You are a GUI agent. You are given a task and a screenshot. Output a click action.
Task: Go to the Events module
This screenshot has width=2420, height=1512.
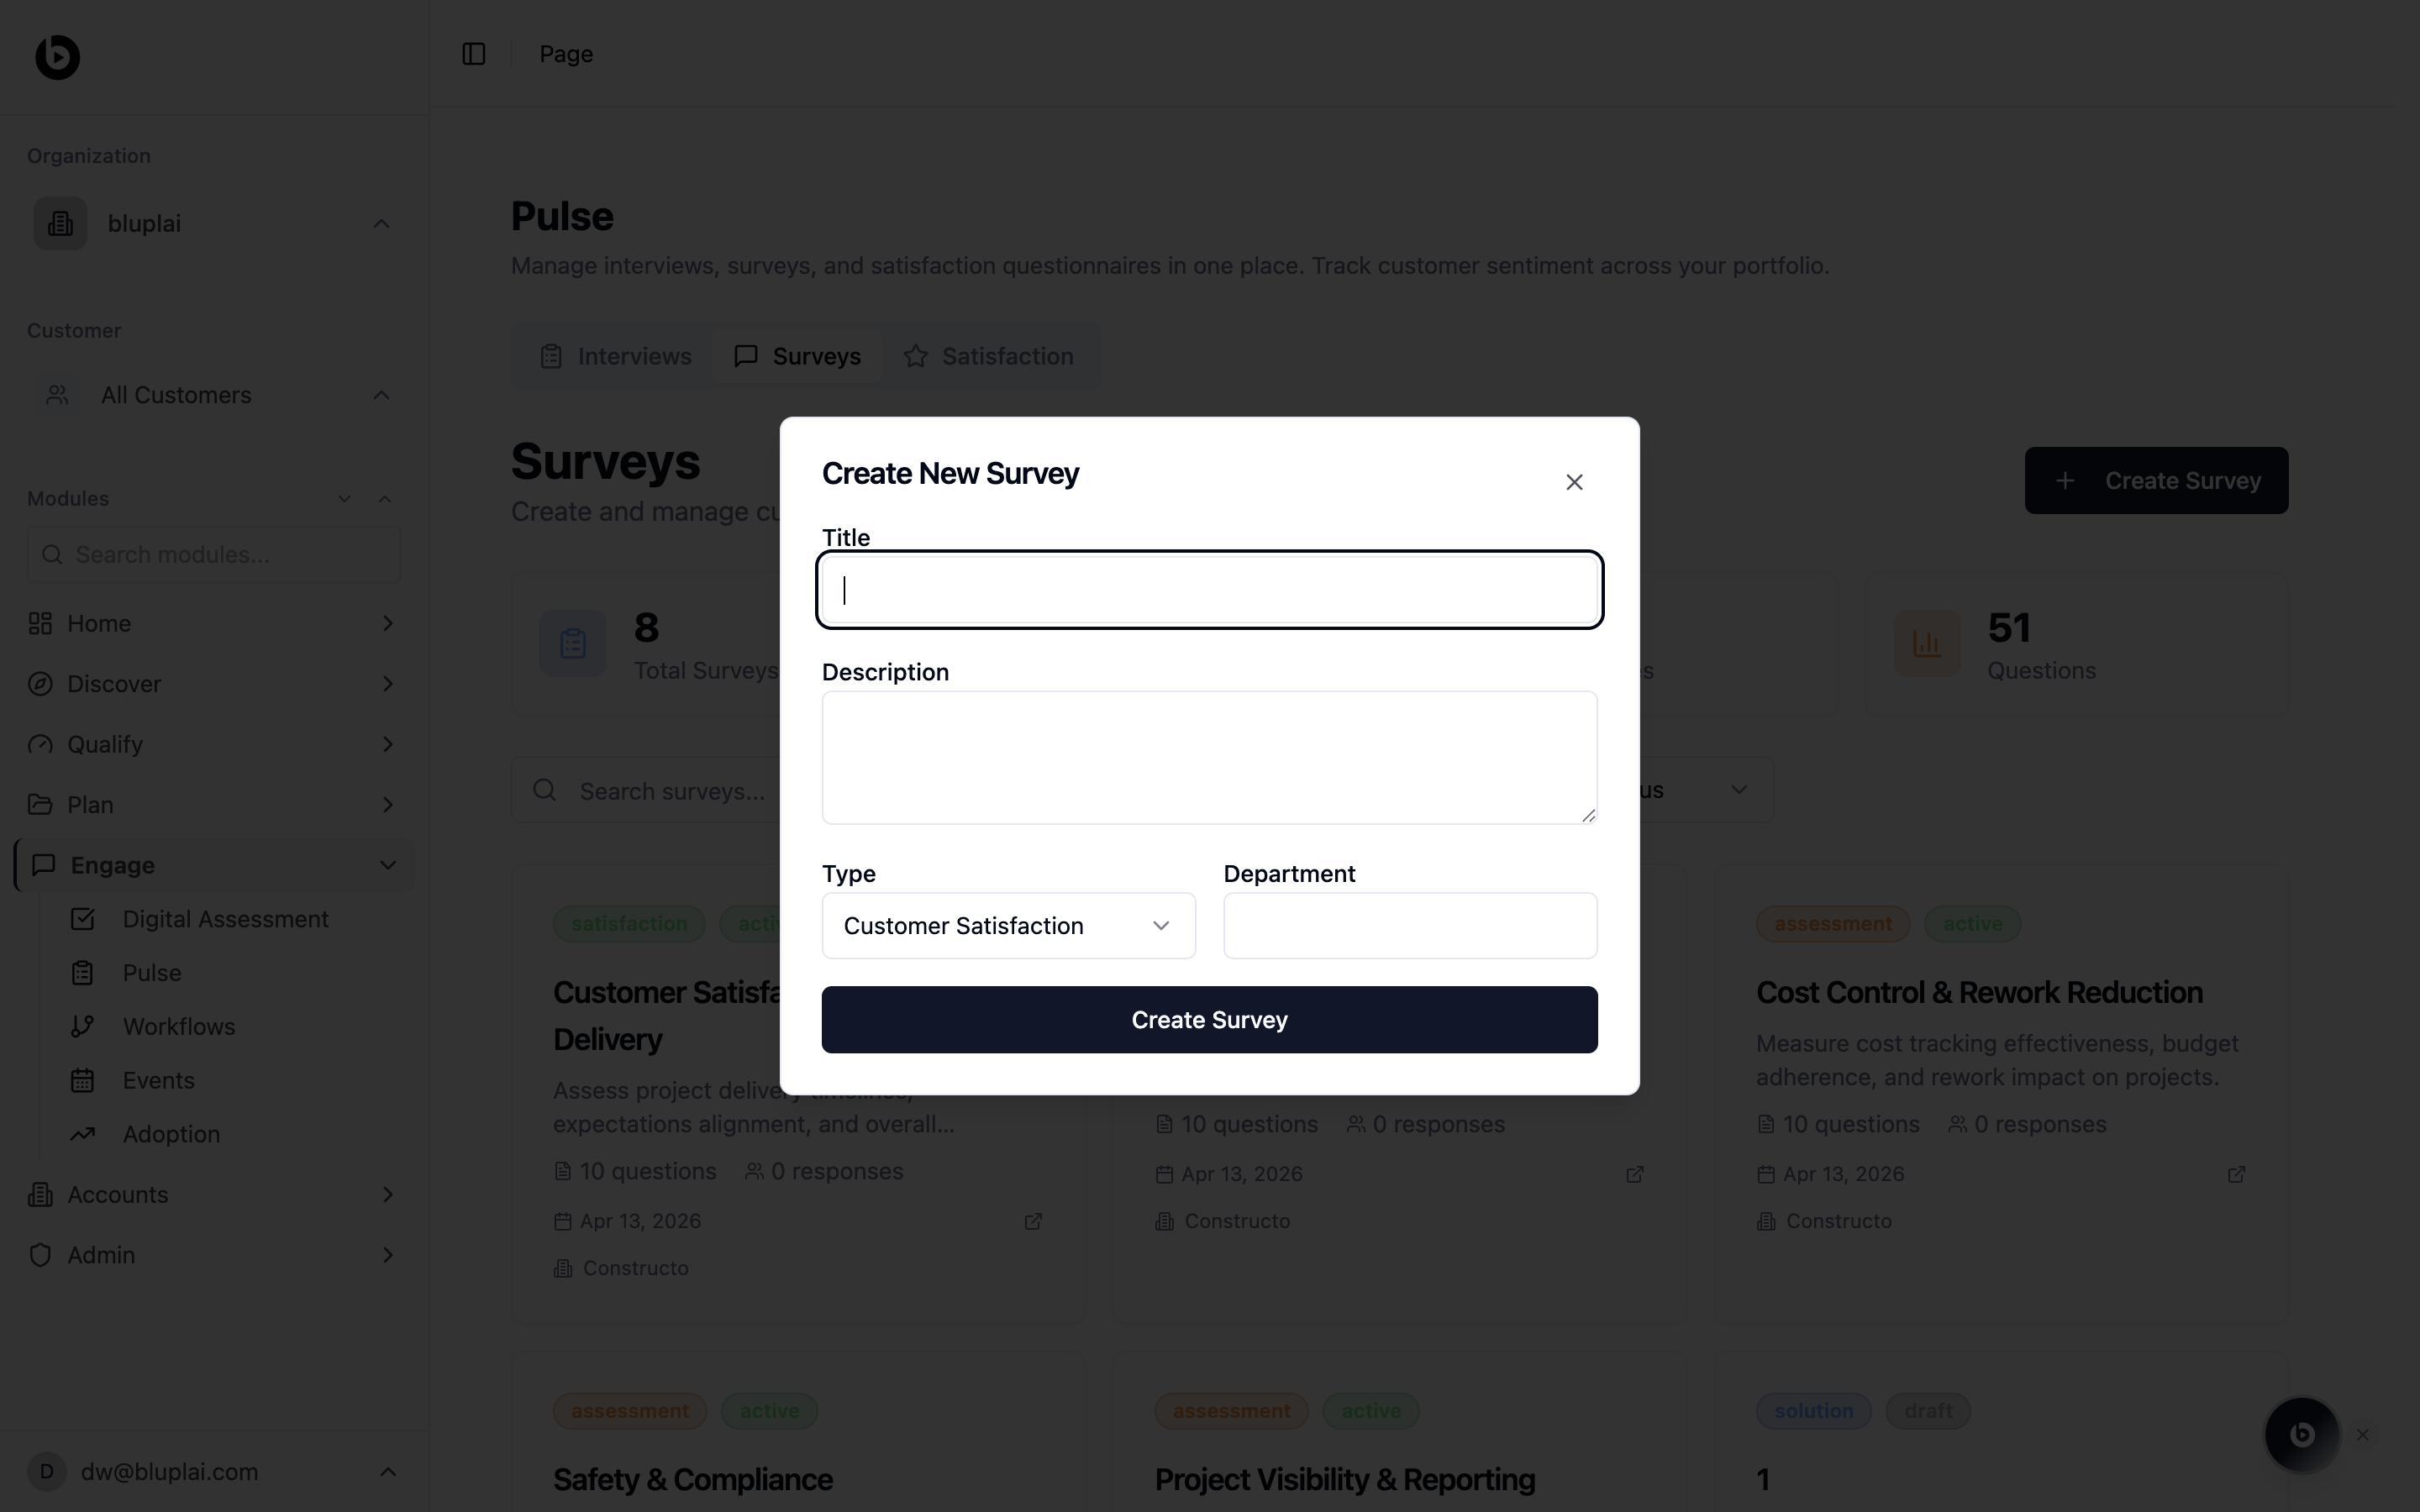tap(158, 1080)
